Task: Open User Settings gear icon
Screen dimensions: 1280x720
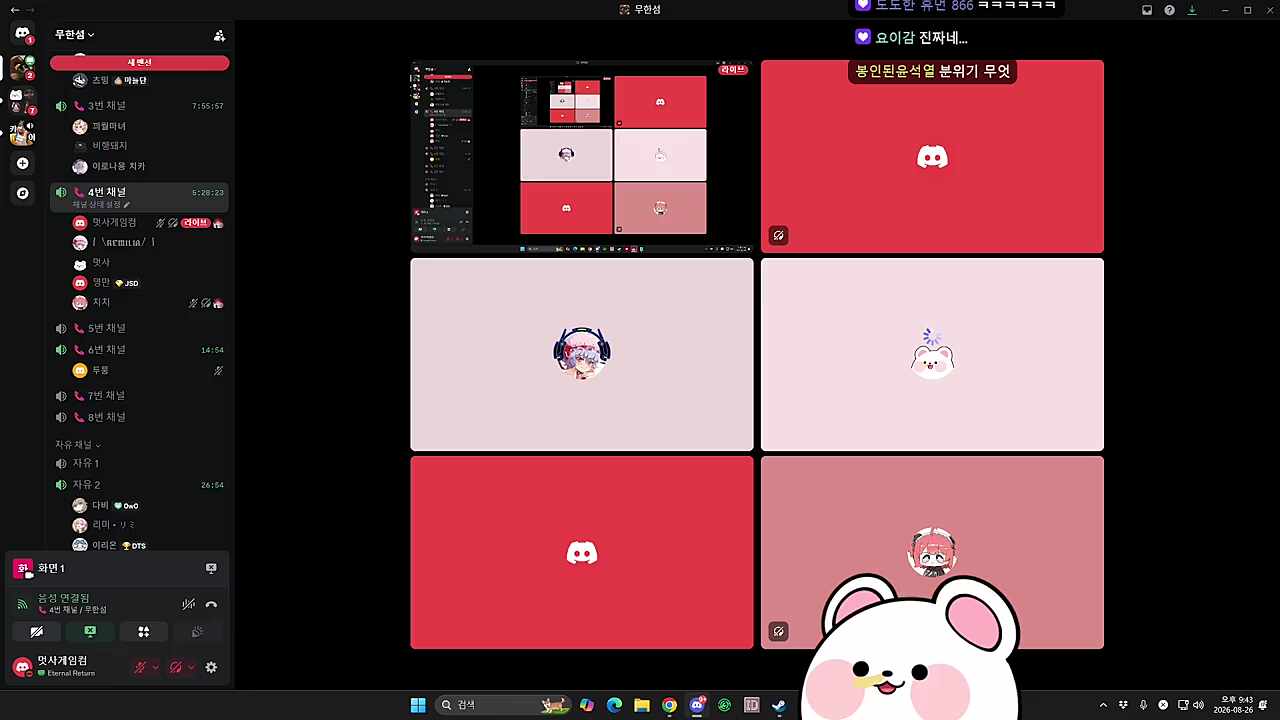Action: pyautogui.click(x=211, y=668)
